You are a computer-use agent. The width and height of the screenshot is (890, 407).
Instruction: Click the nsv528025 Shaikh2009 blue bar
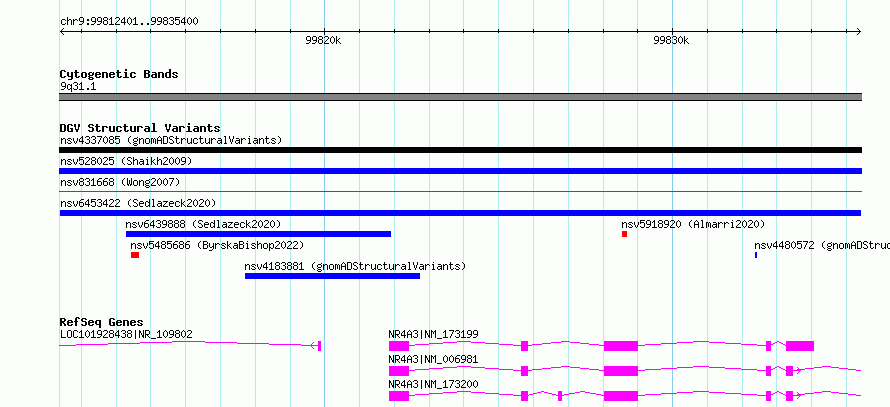coord(460,171)
